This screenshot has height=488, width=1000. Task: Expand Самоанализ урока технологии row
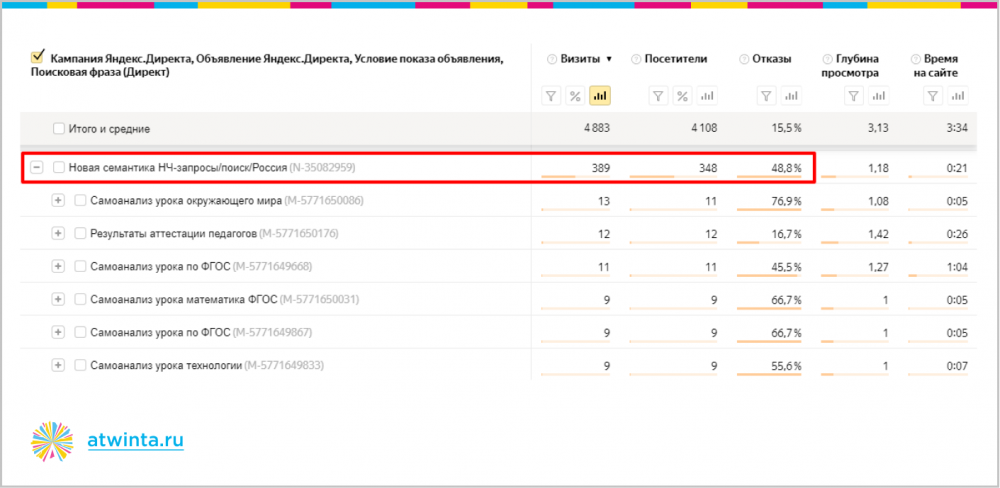click(58, 366)
